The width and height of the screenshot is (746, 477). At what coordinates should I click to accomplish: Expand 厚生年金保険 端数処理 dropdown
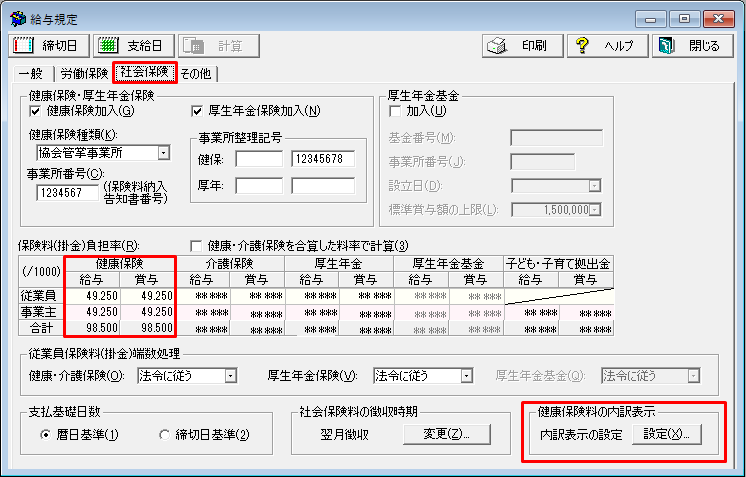pos(466,376)
